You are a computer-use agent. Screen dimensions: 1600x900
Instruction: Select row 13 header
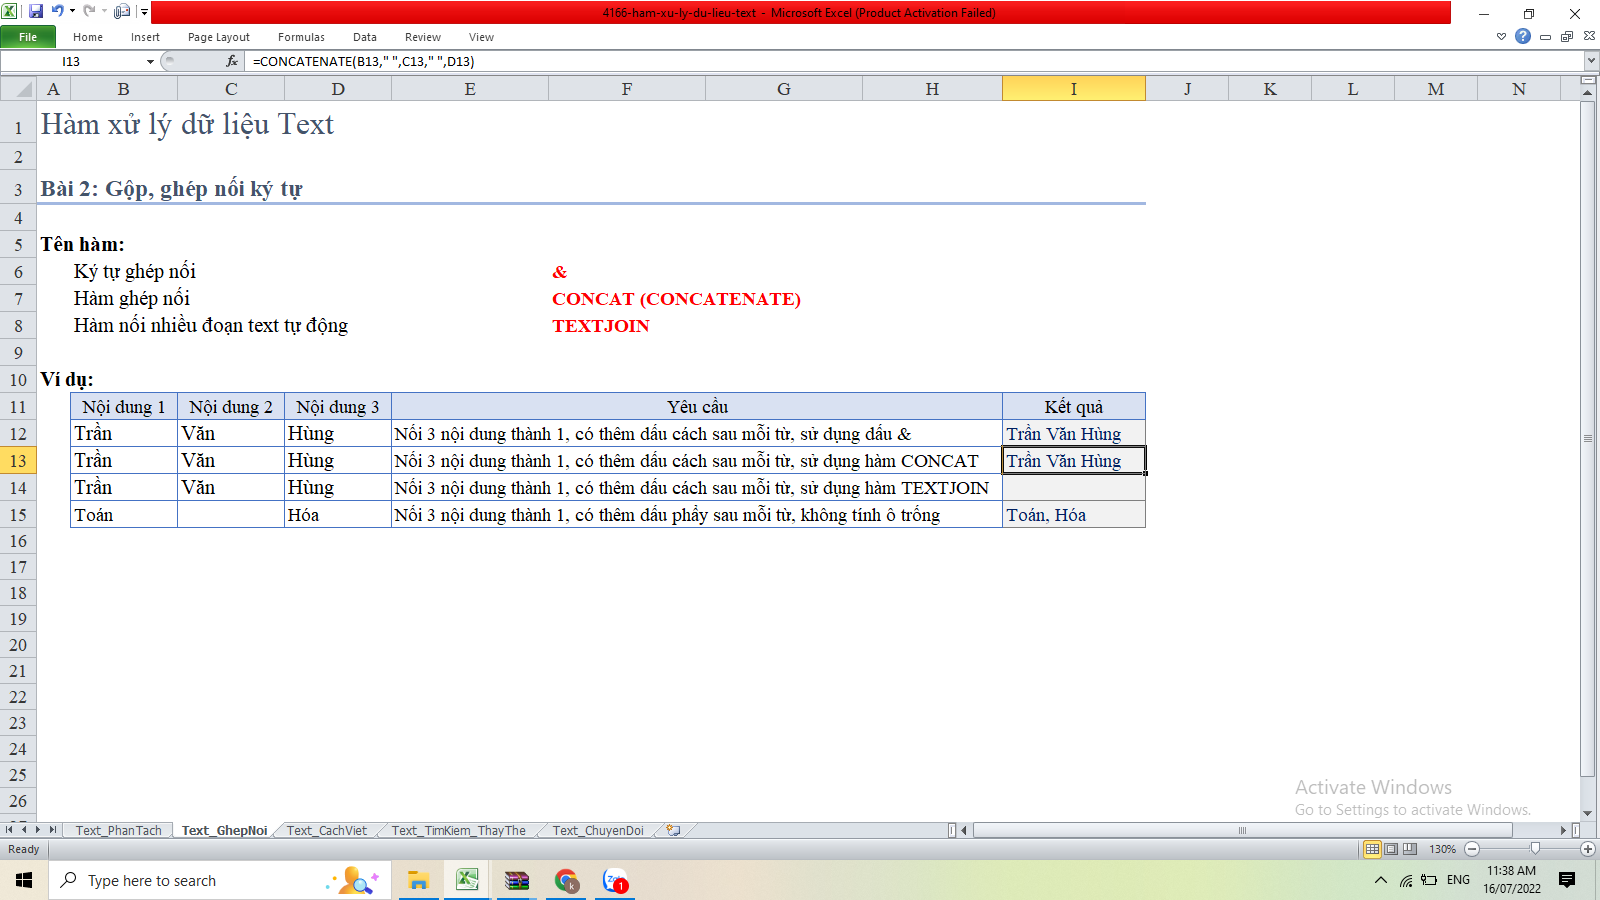coord(18,461)
